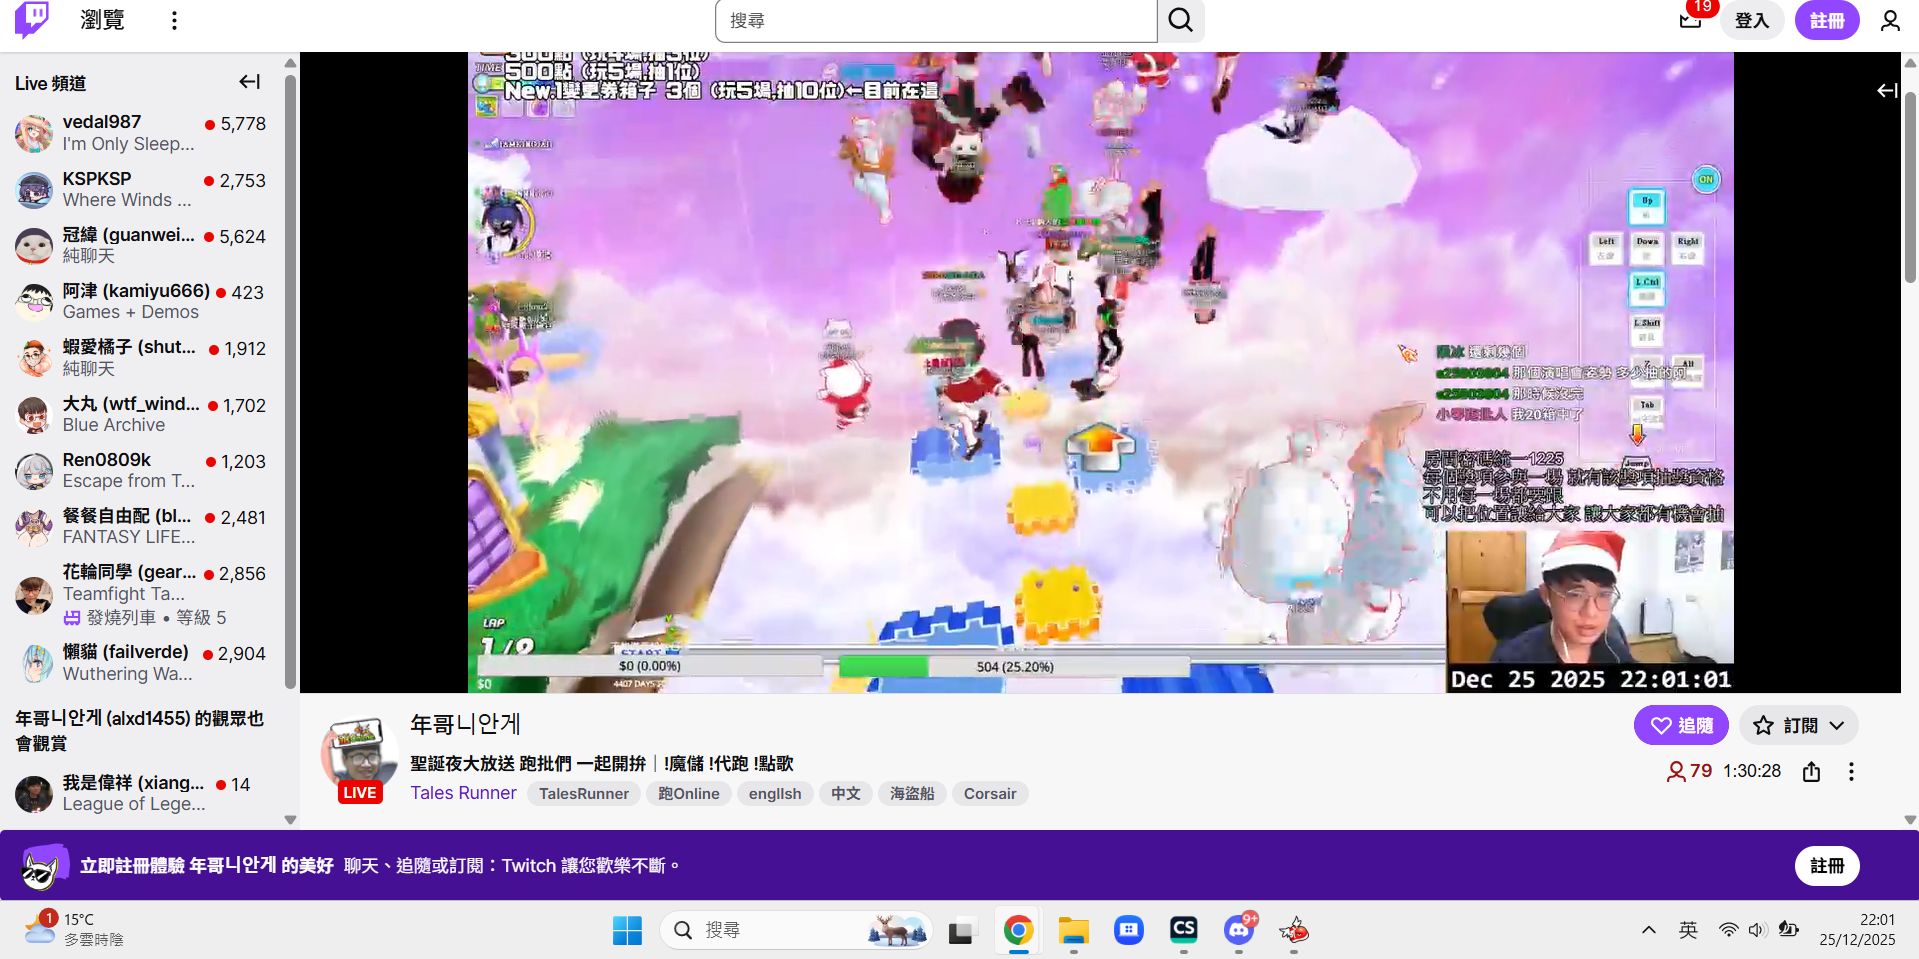
Task: Click the 登入 login button
Action: click(1751, 21)
